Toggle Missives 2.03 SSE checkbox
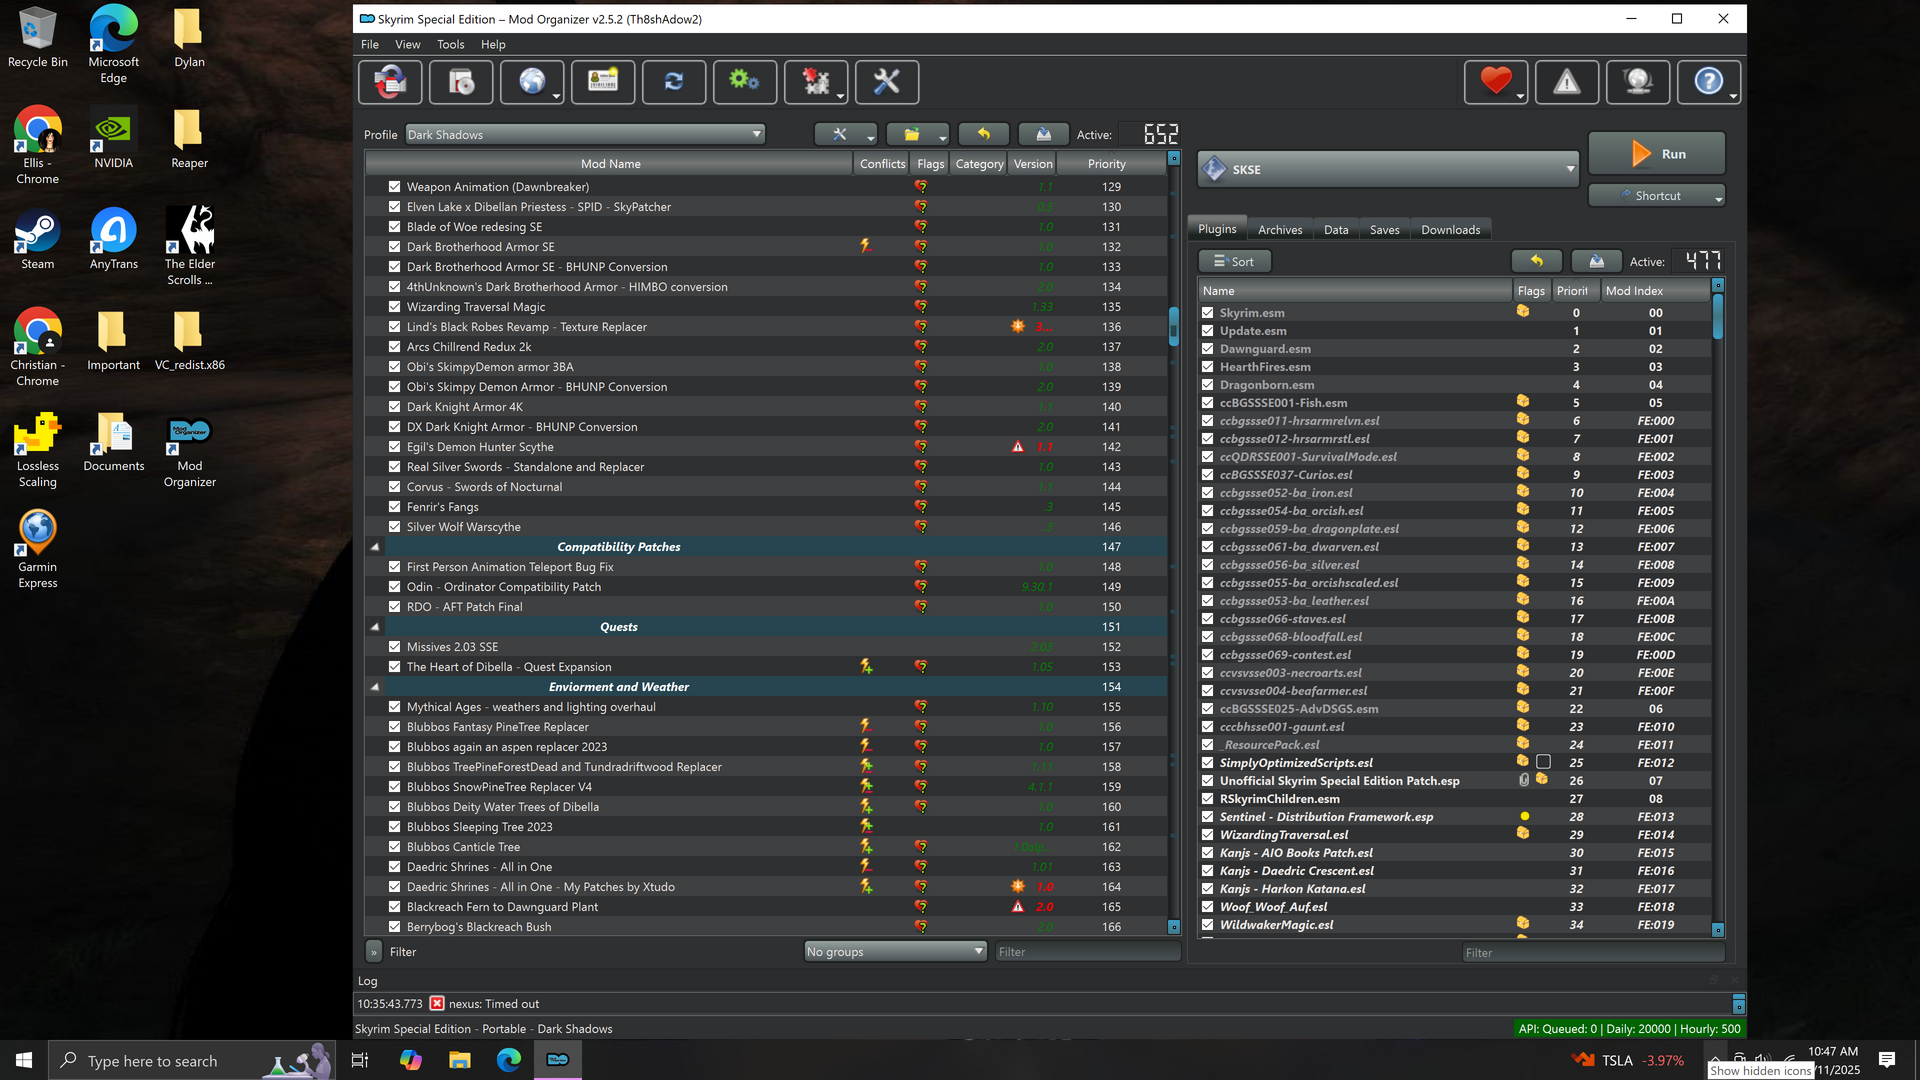Screen dimensions: 1920x1080 pyautogui.click(x=395, y=647)
